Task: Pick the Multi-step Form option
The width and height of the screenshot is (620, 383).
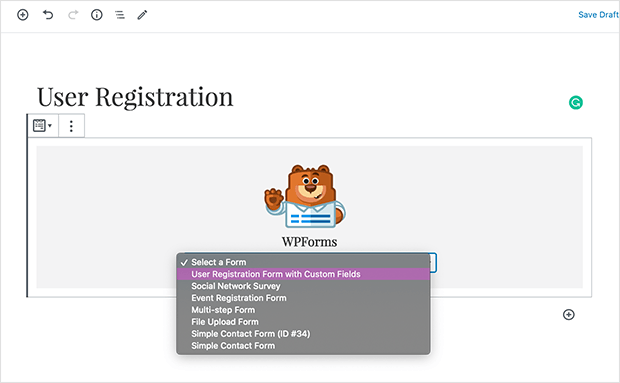Action: 303,310
